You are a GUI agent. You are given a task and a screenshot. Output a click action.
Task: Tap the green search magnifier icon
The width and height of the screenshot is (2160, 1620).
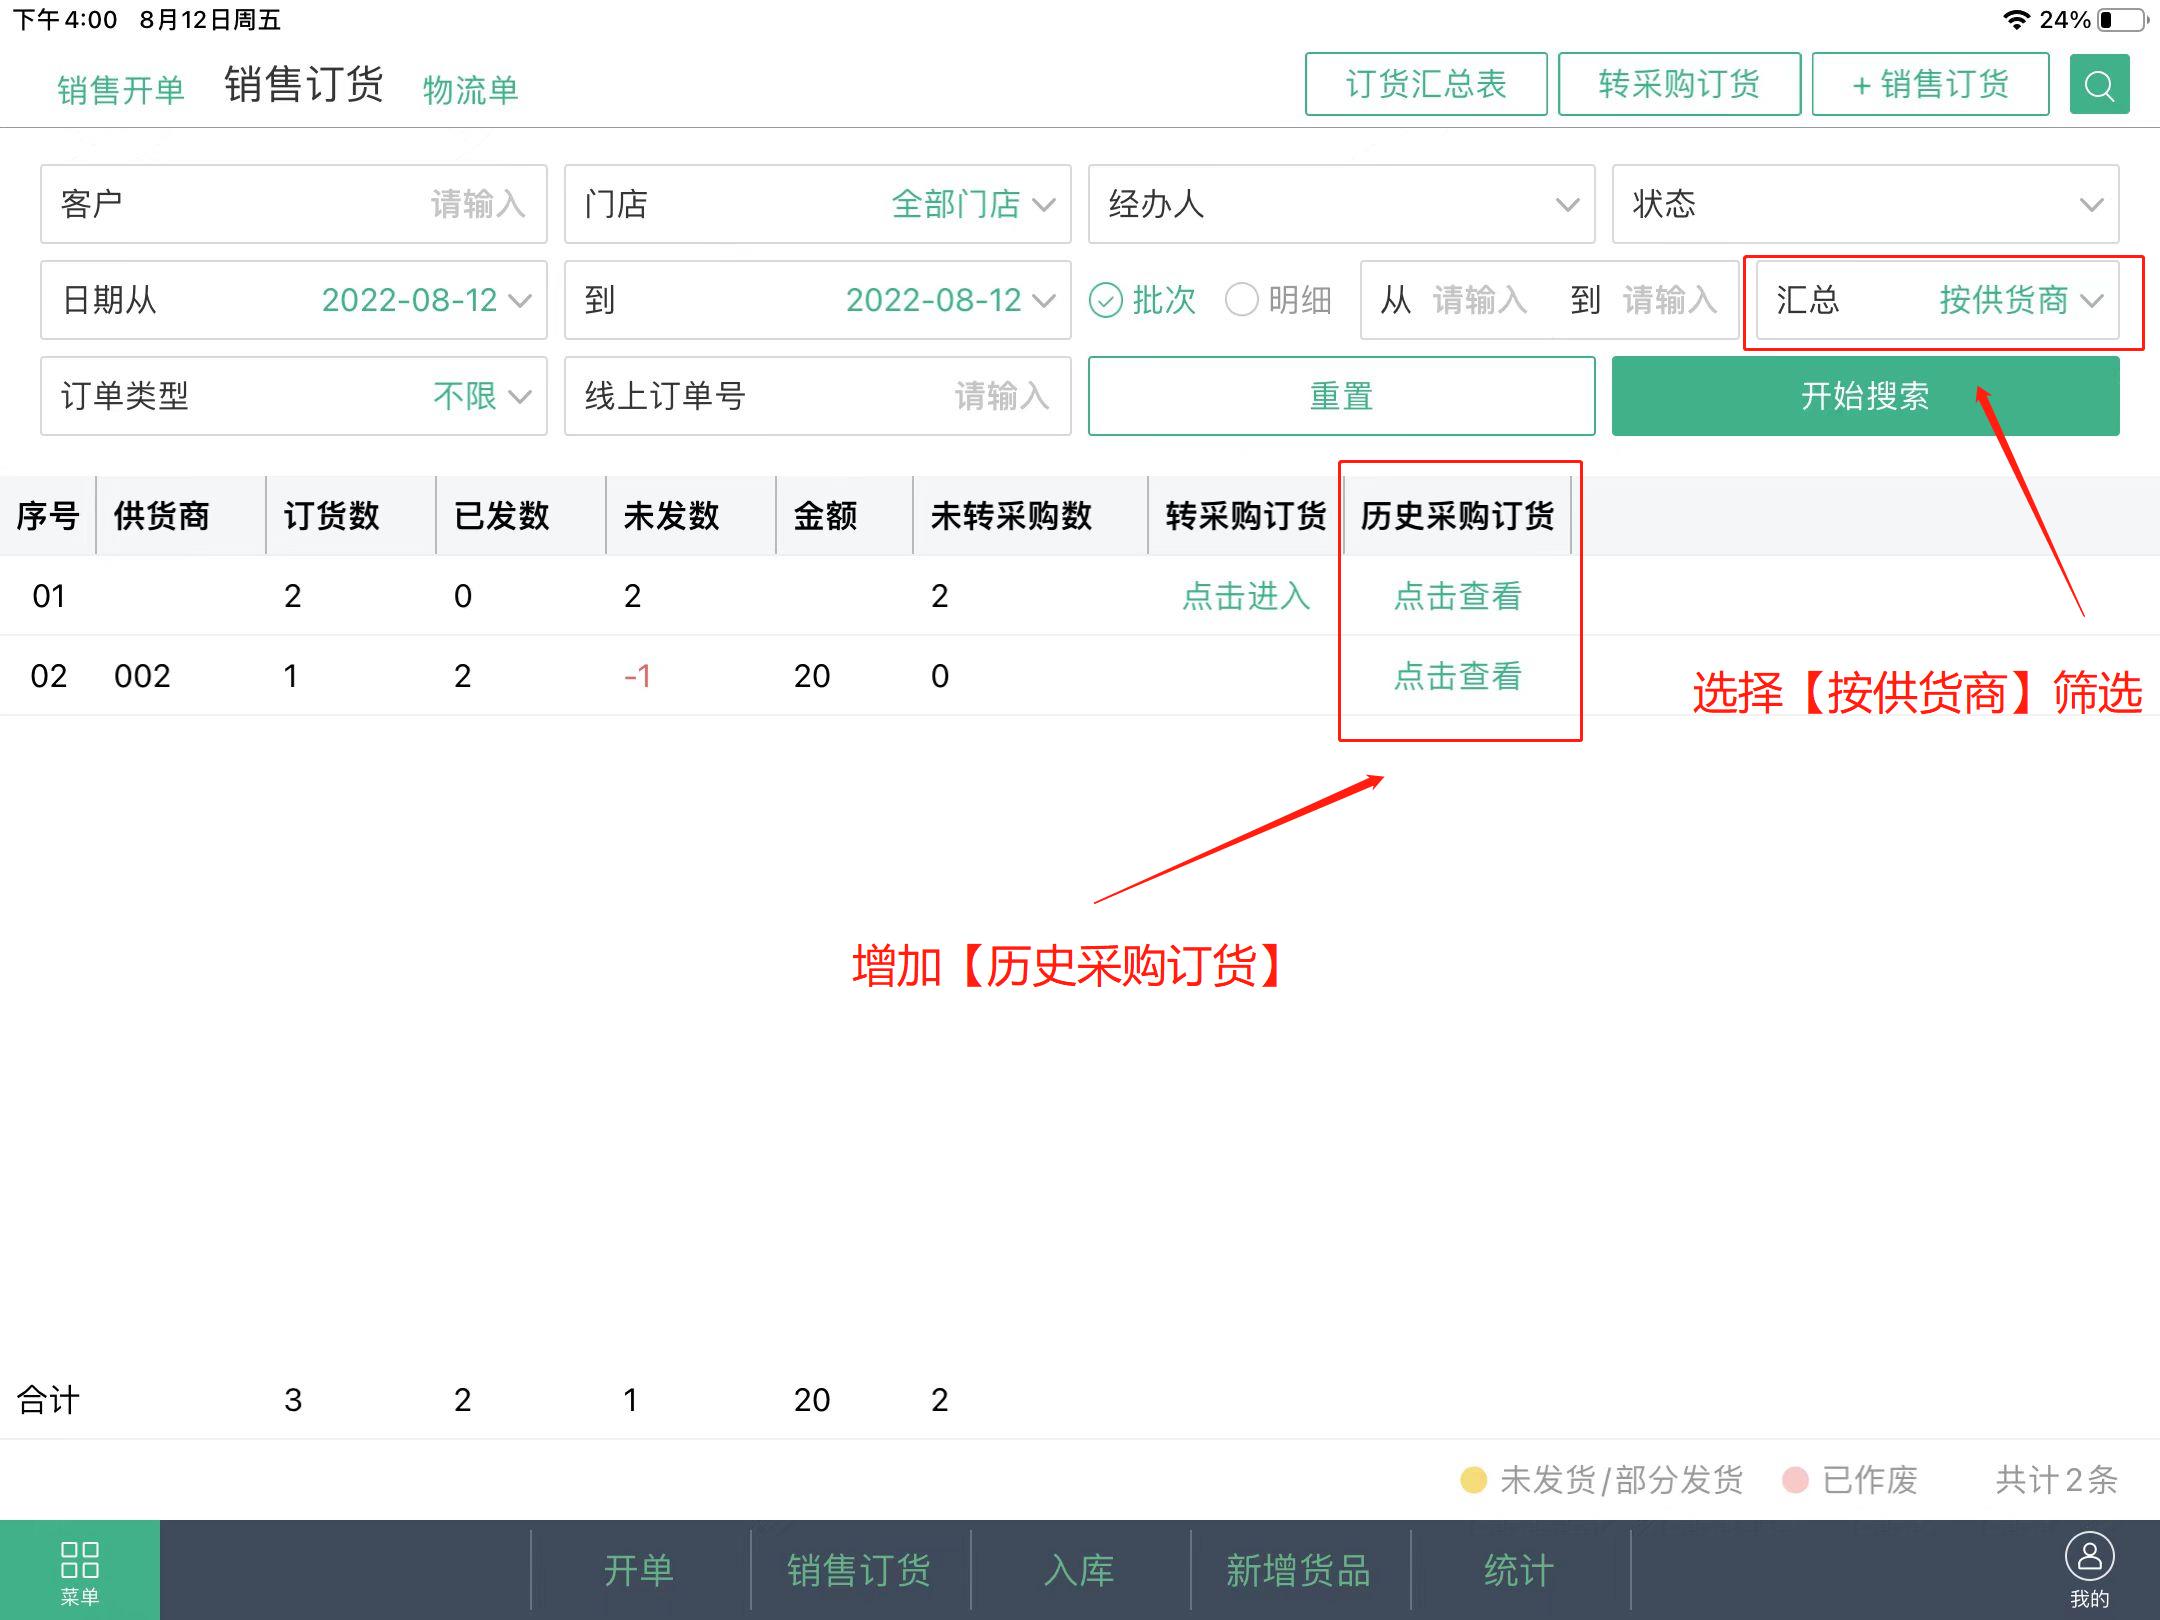pyautogui.click(x=2099, y=85)
